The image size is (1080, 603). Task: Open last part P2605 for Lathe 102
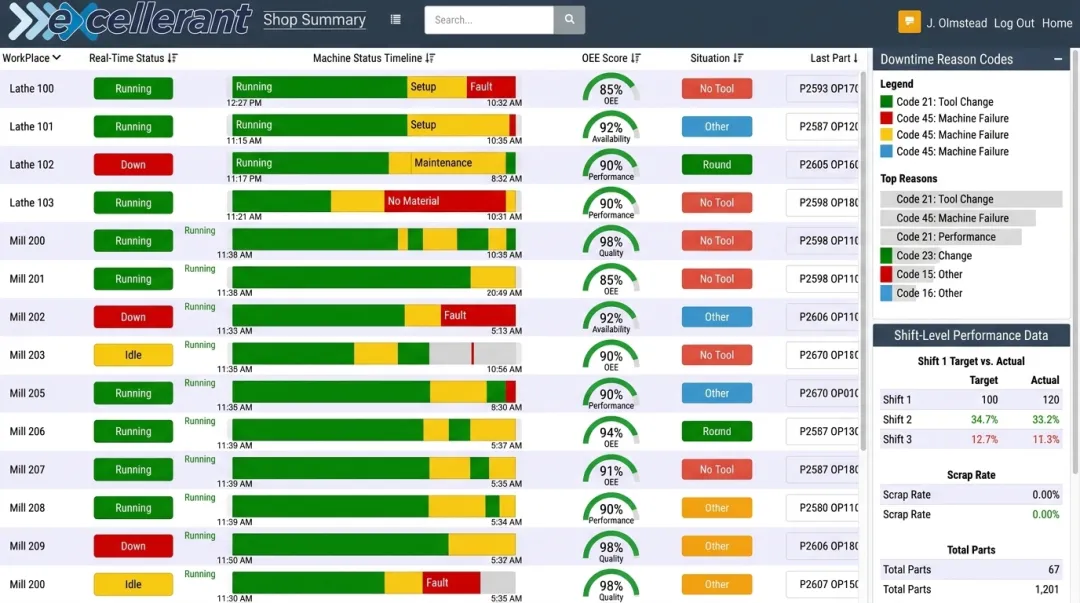click(x=823, y=165)
